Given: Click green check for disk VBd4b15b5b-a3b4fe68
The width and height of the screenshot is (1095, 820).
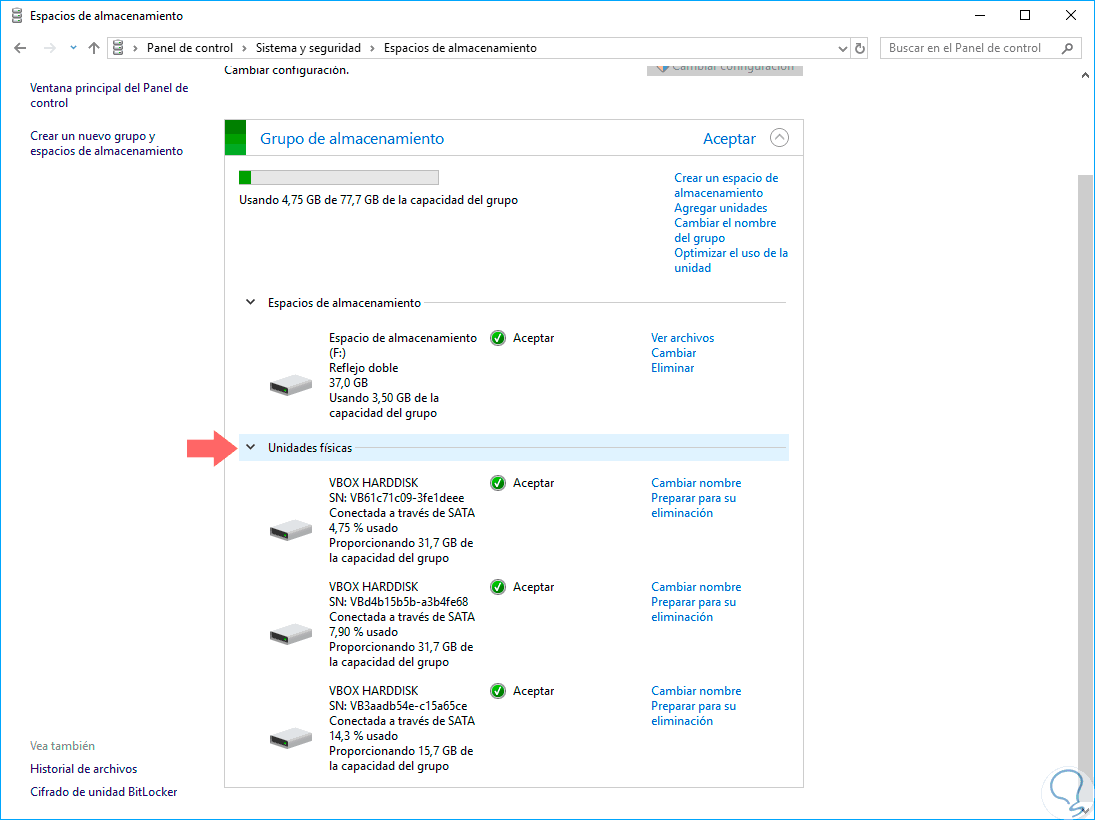Looking at the screenshot, I should coord(498,587).
